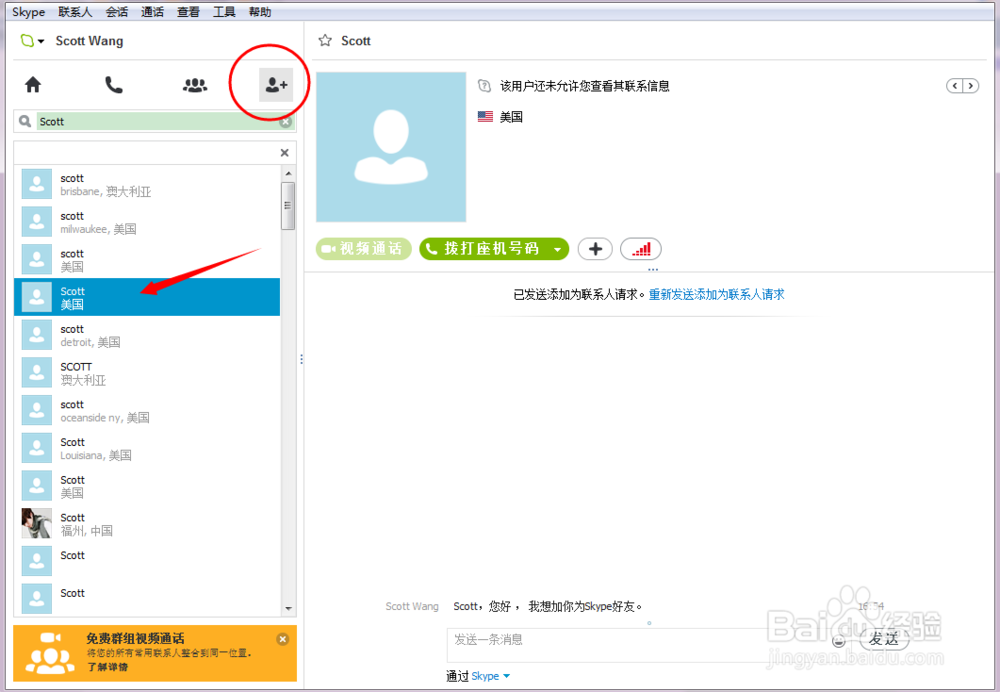The height and width of the screenshot is (692, 1000).
Task: Click the Scott, 您好 sent message
Action: [x=548, y=606]
